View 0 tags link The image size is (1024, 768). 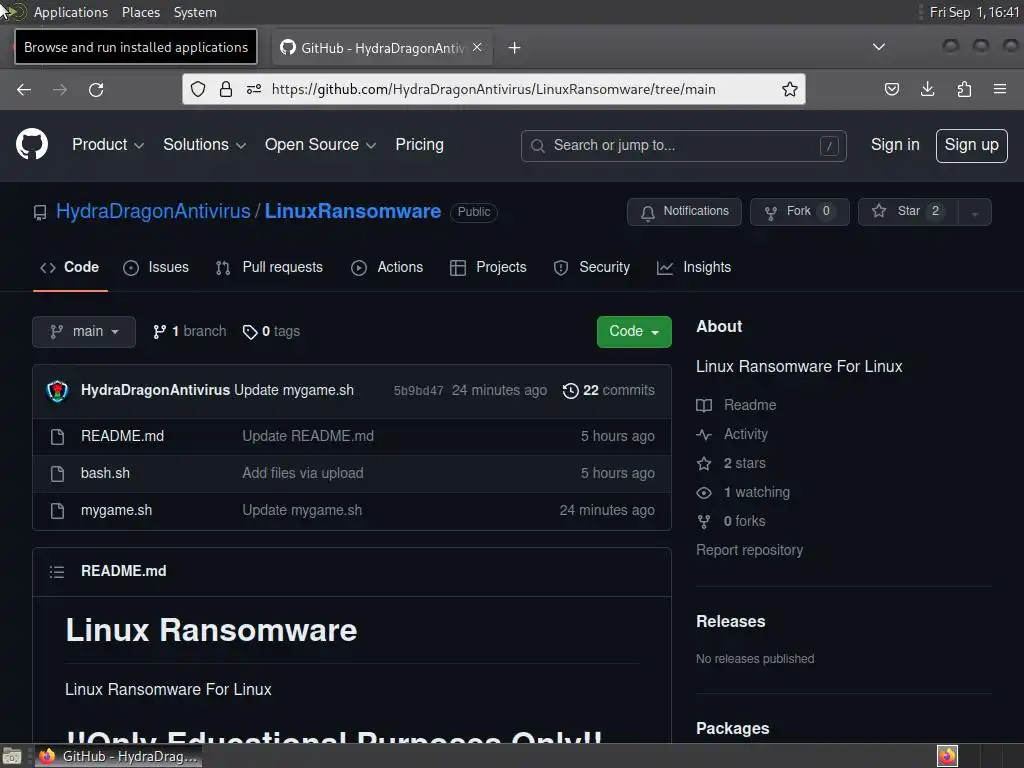click(x=271, y=332)
